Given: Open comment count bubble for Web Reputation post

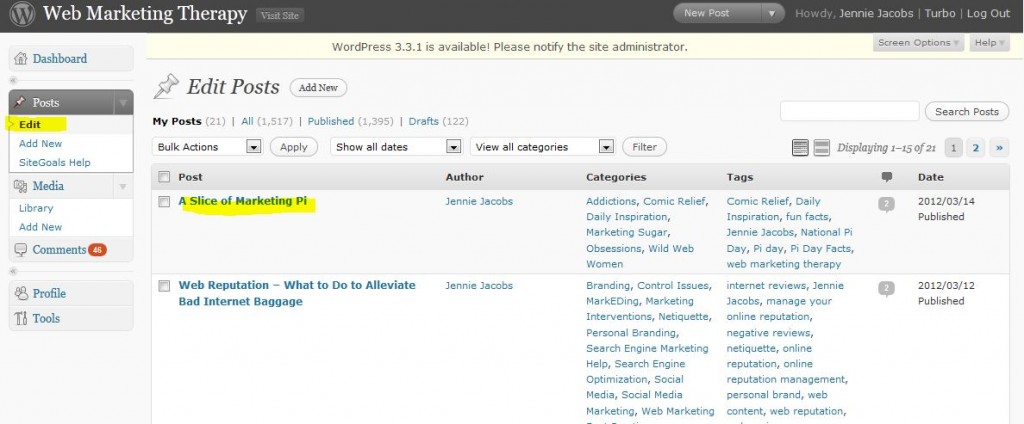Looking at the screenshot, I should (886, 289).
